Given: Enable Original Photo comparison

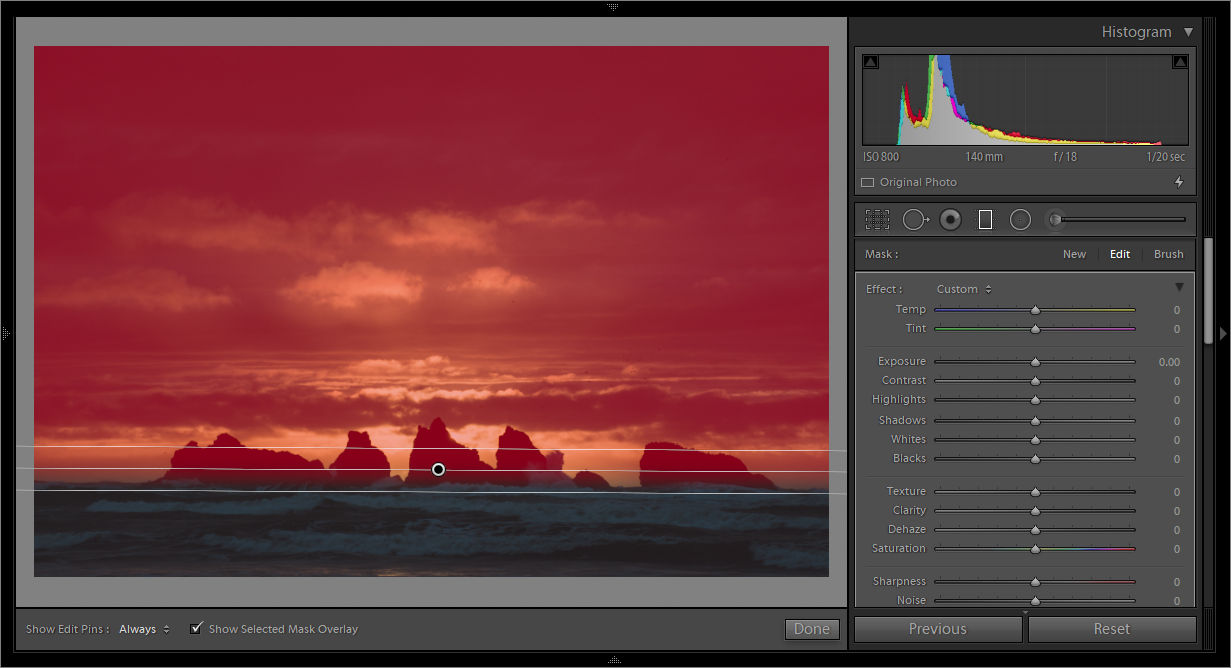Looking at the screenshot, I should 866,182.
